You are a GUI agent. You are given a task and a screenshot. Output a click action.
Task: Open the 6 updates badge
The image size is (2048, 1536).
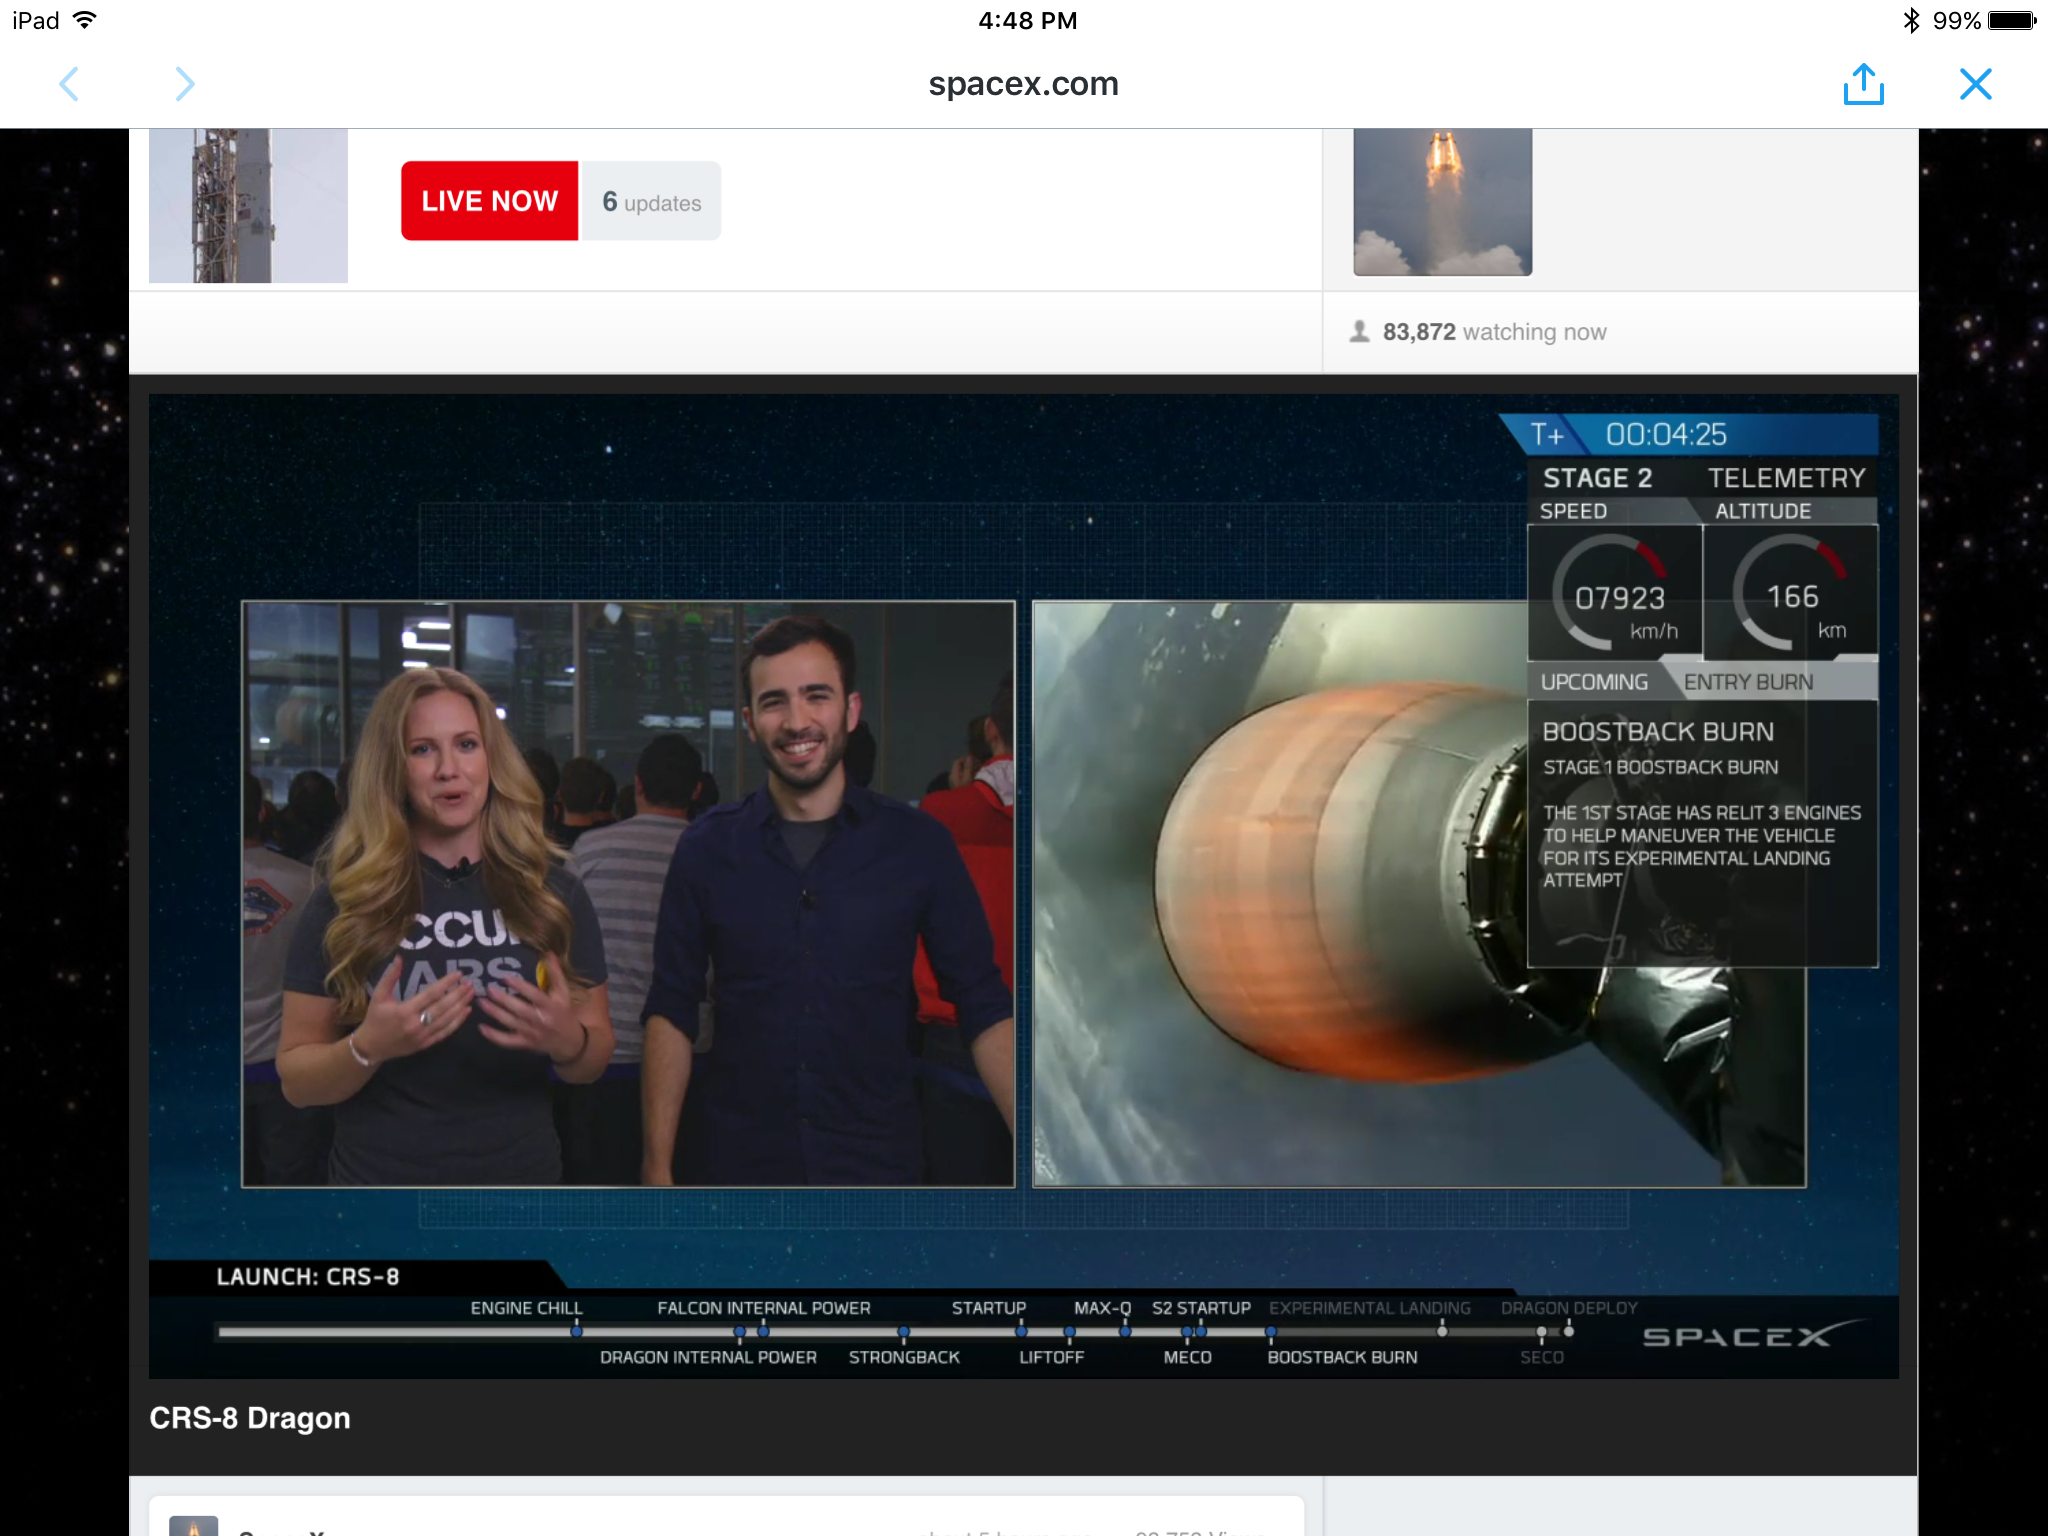coord(651,201)
